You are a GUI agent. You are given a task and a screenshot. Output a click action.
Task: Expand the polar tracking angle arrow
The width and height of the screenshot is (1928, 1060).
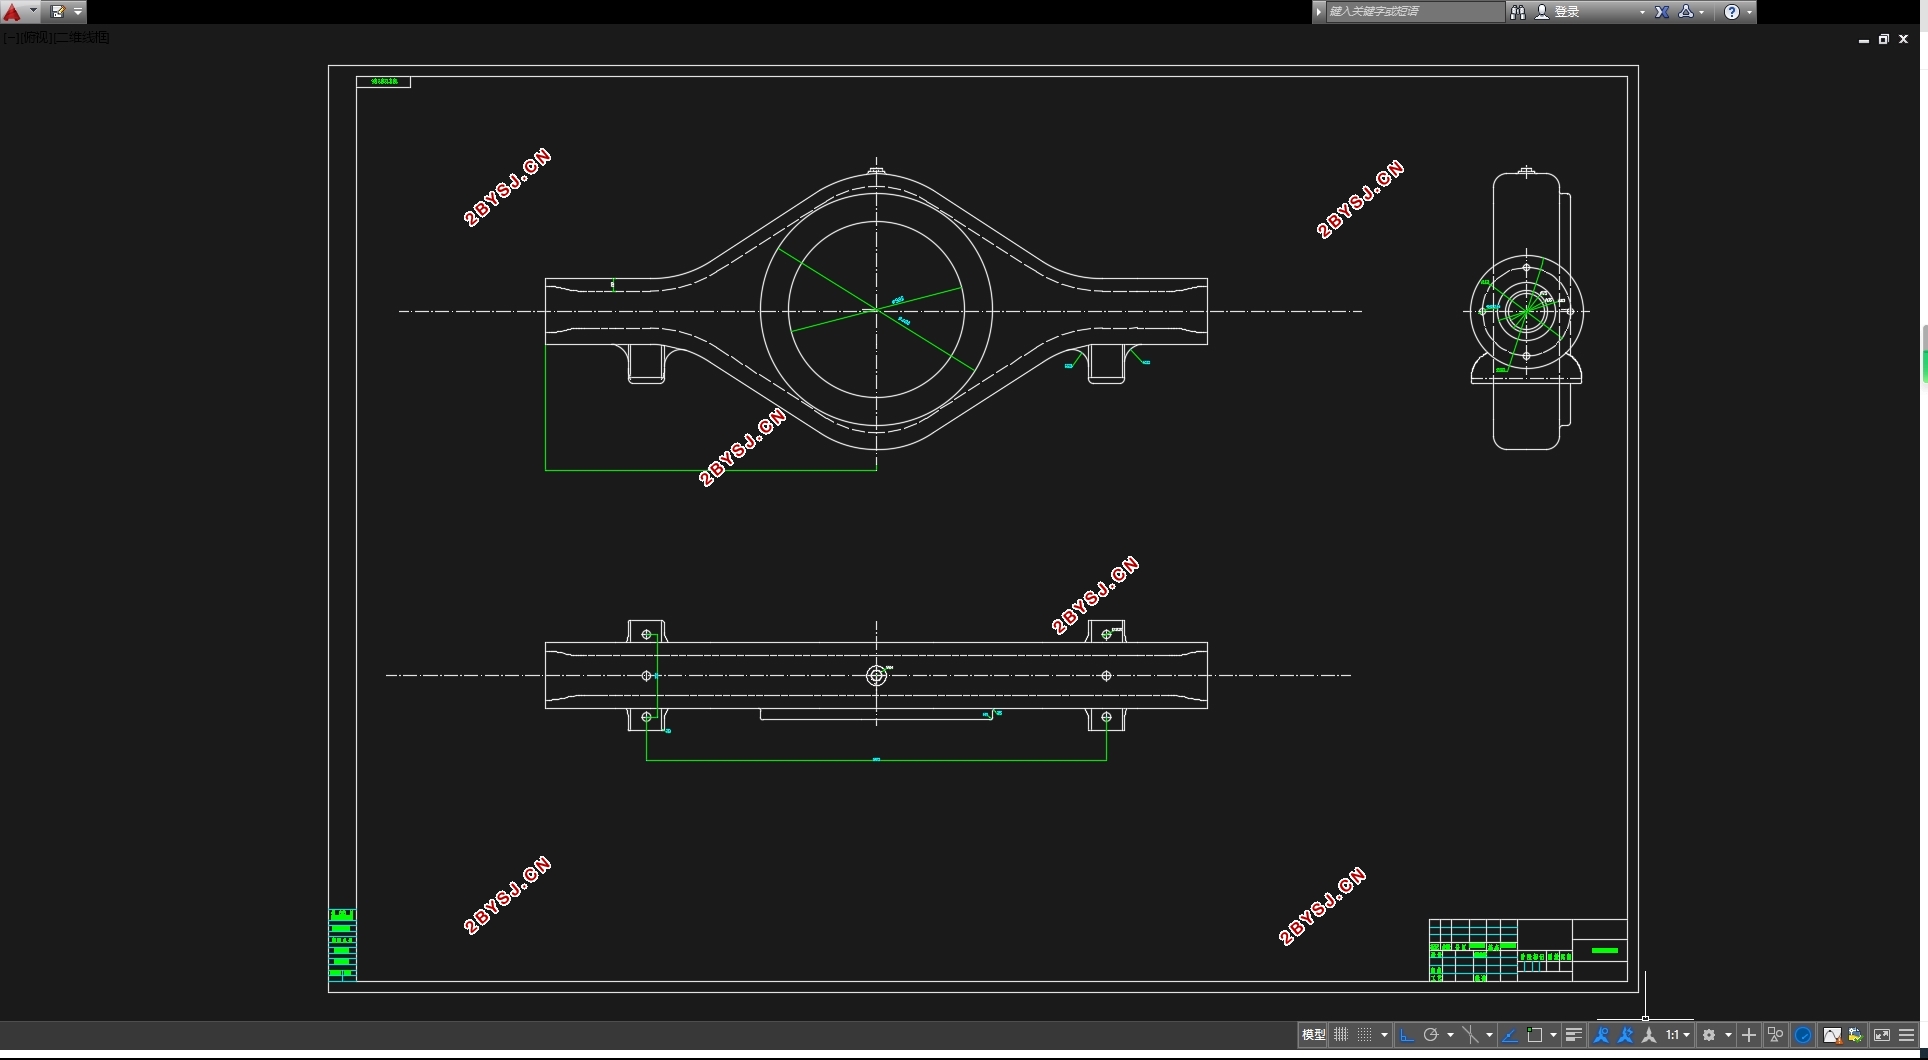point(1450,1035)
